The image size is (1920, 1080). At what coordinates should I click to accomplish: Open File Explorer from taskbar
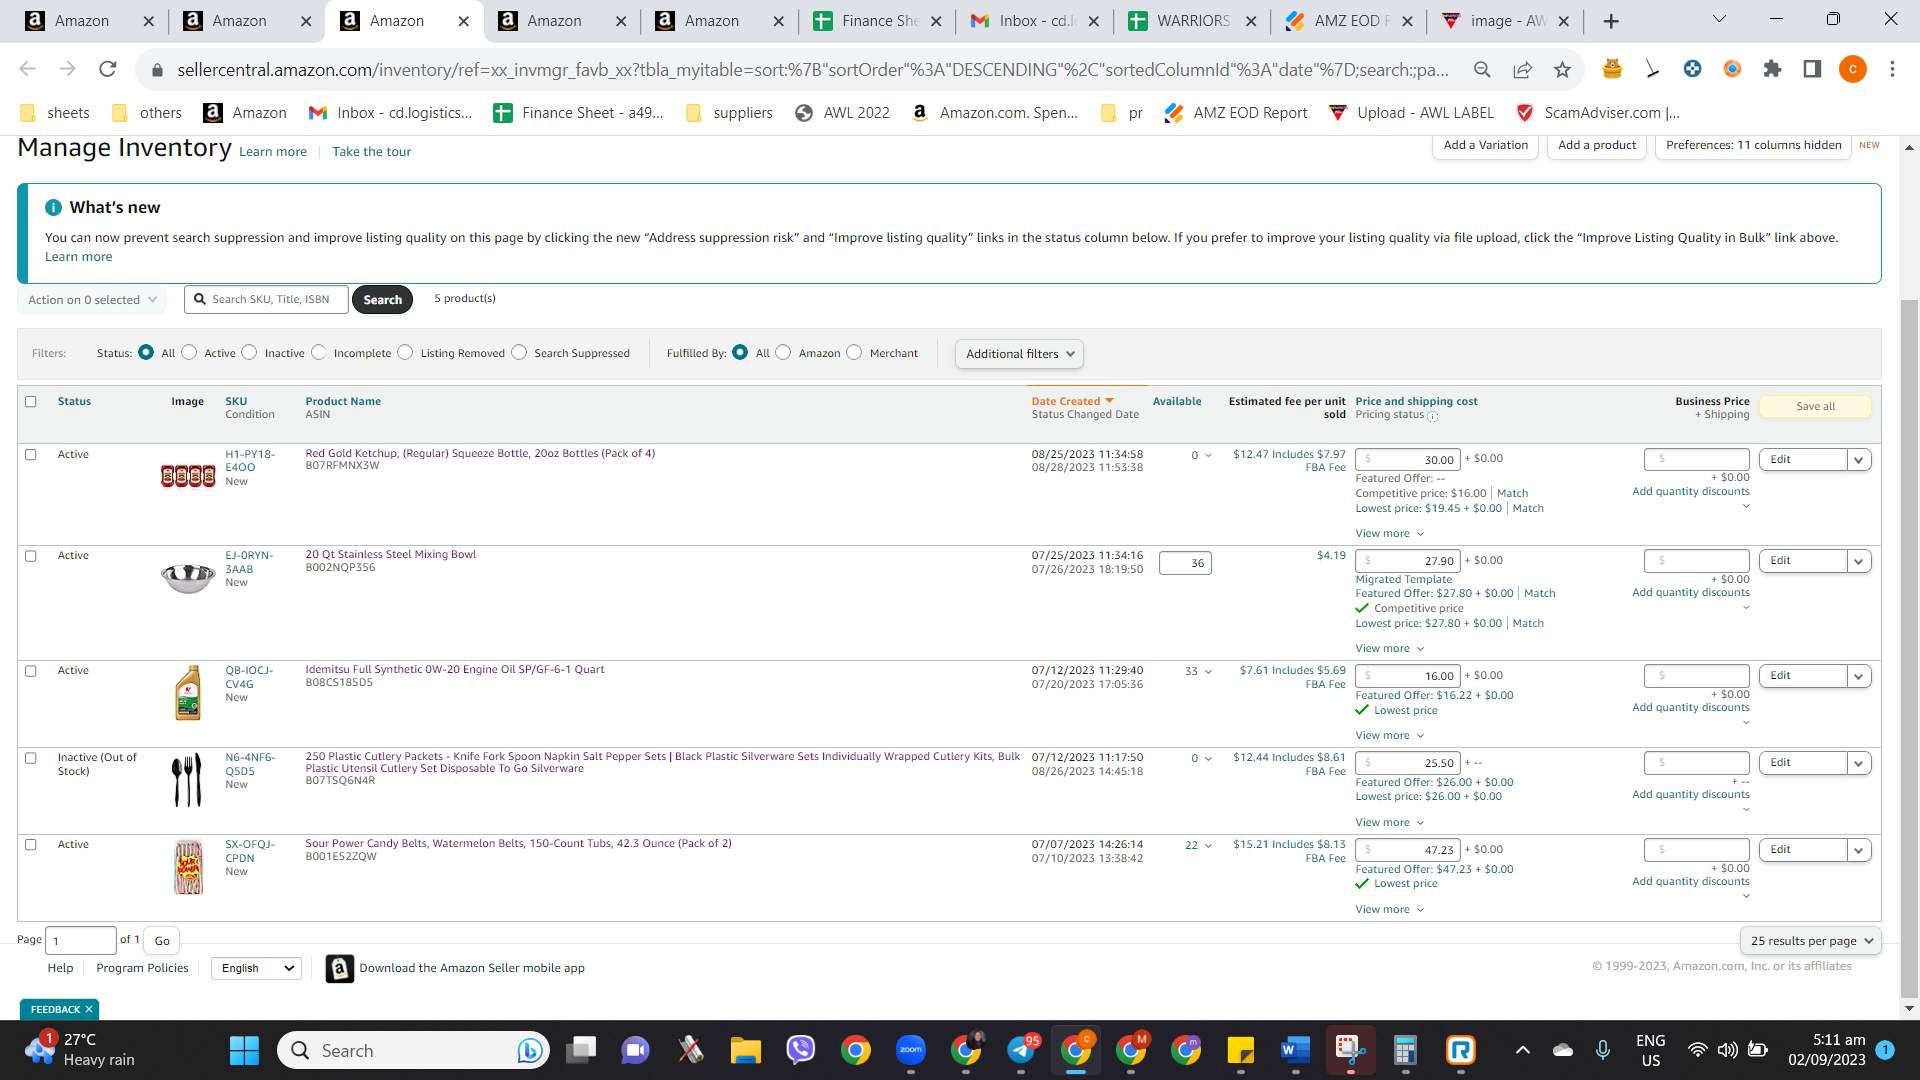[x=745, y=1050]
